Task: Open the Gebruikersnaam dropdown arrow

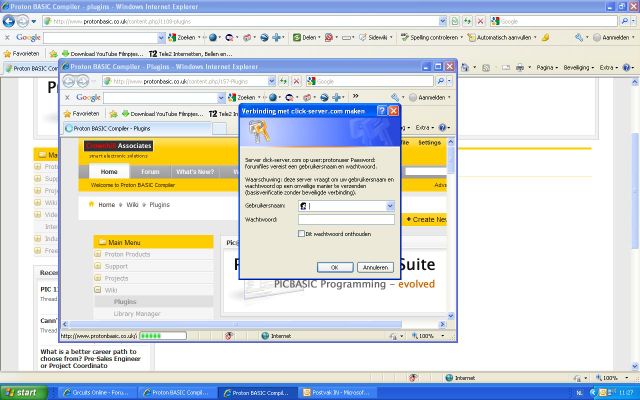Action: coord(390,206)
